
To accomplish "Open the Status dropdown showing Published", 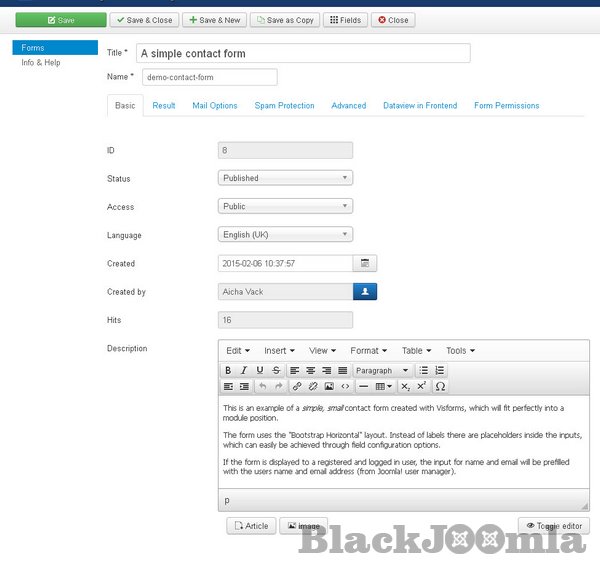I will click(285, 178).
